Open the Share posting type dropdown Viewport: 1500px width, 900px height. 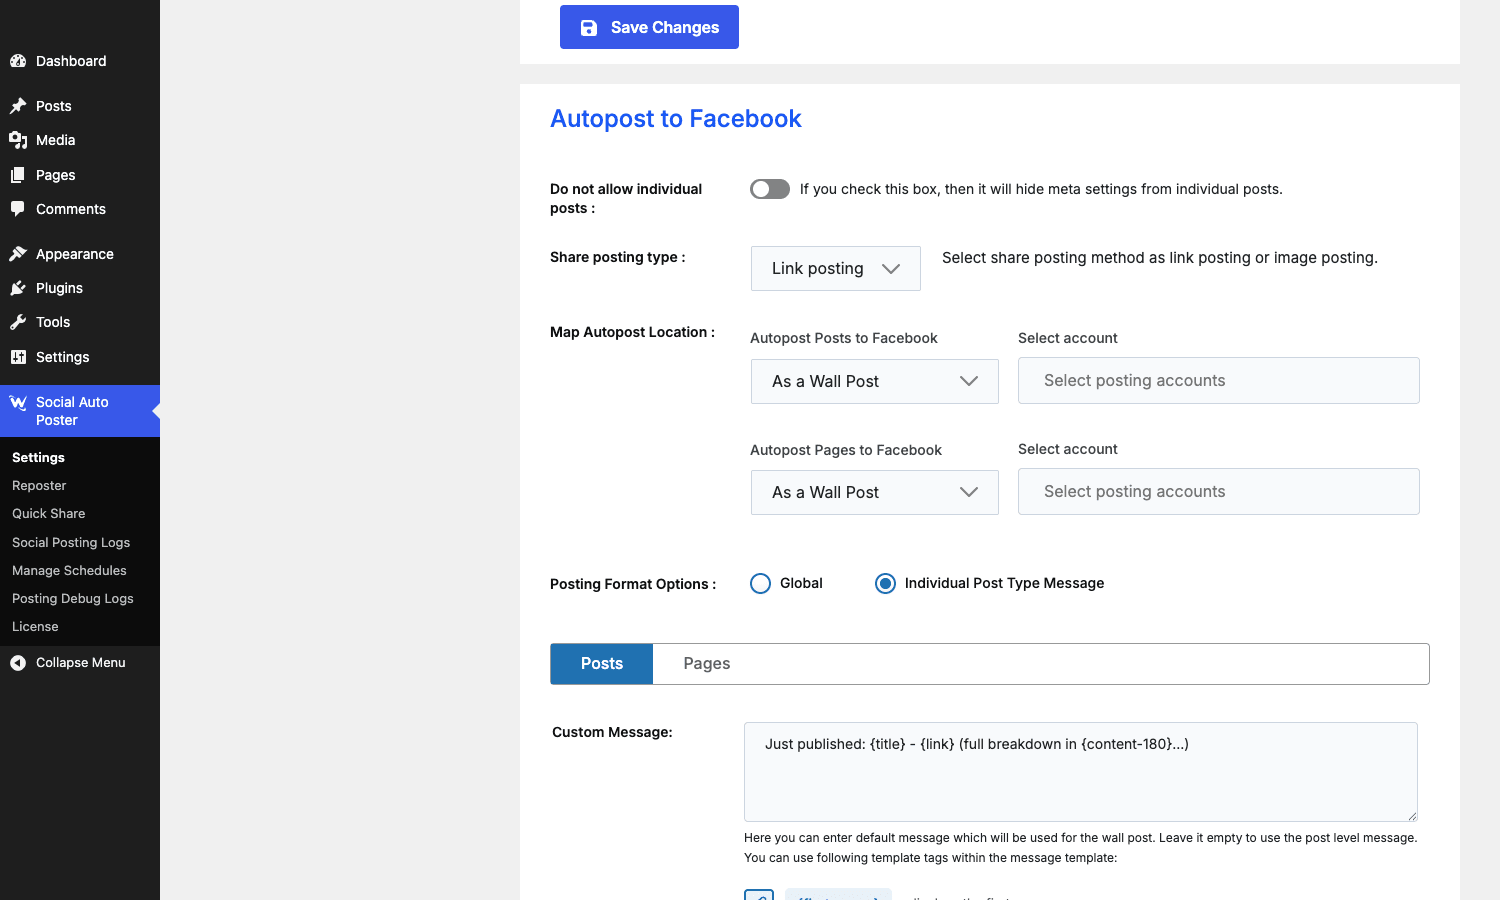836,268
